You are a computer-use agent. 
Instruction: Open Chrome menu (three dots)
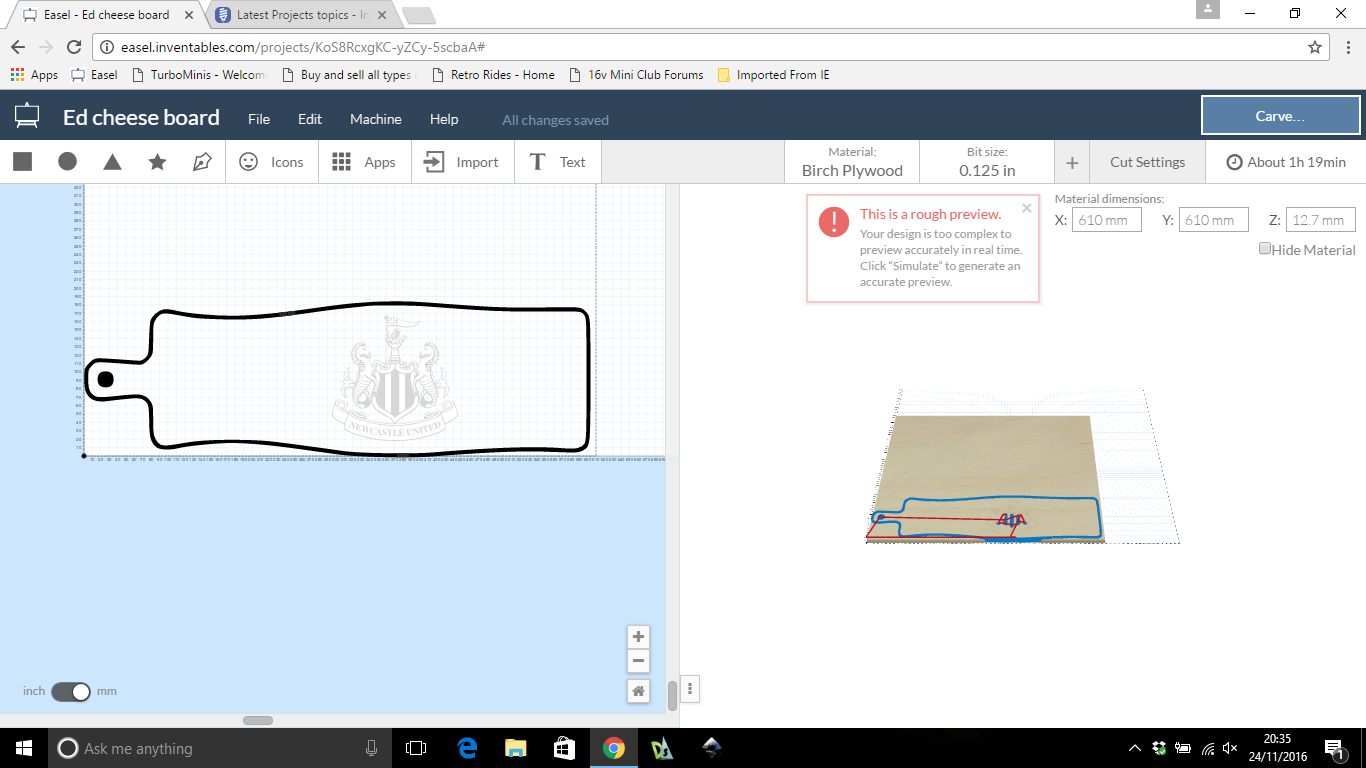tap(1347, 47)
